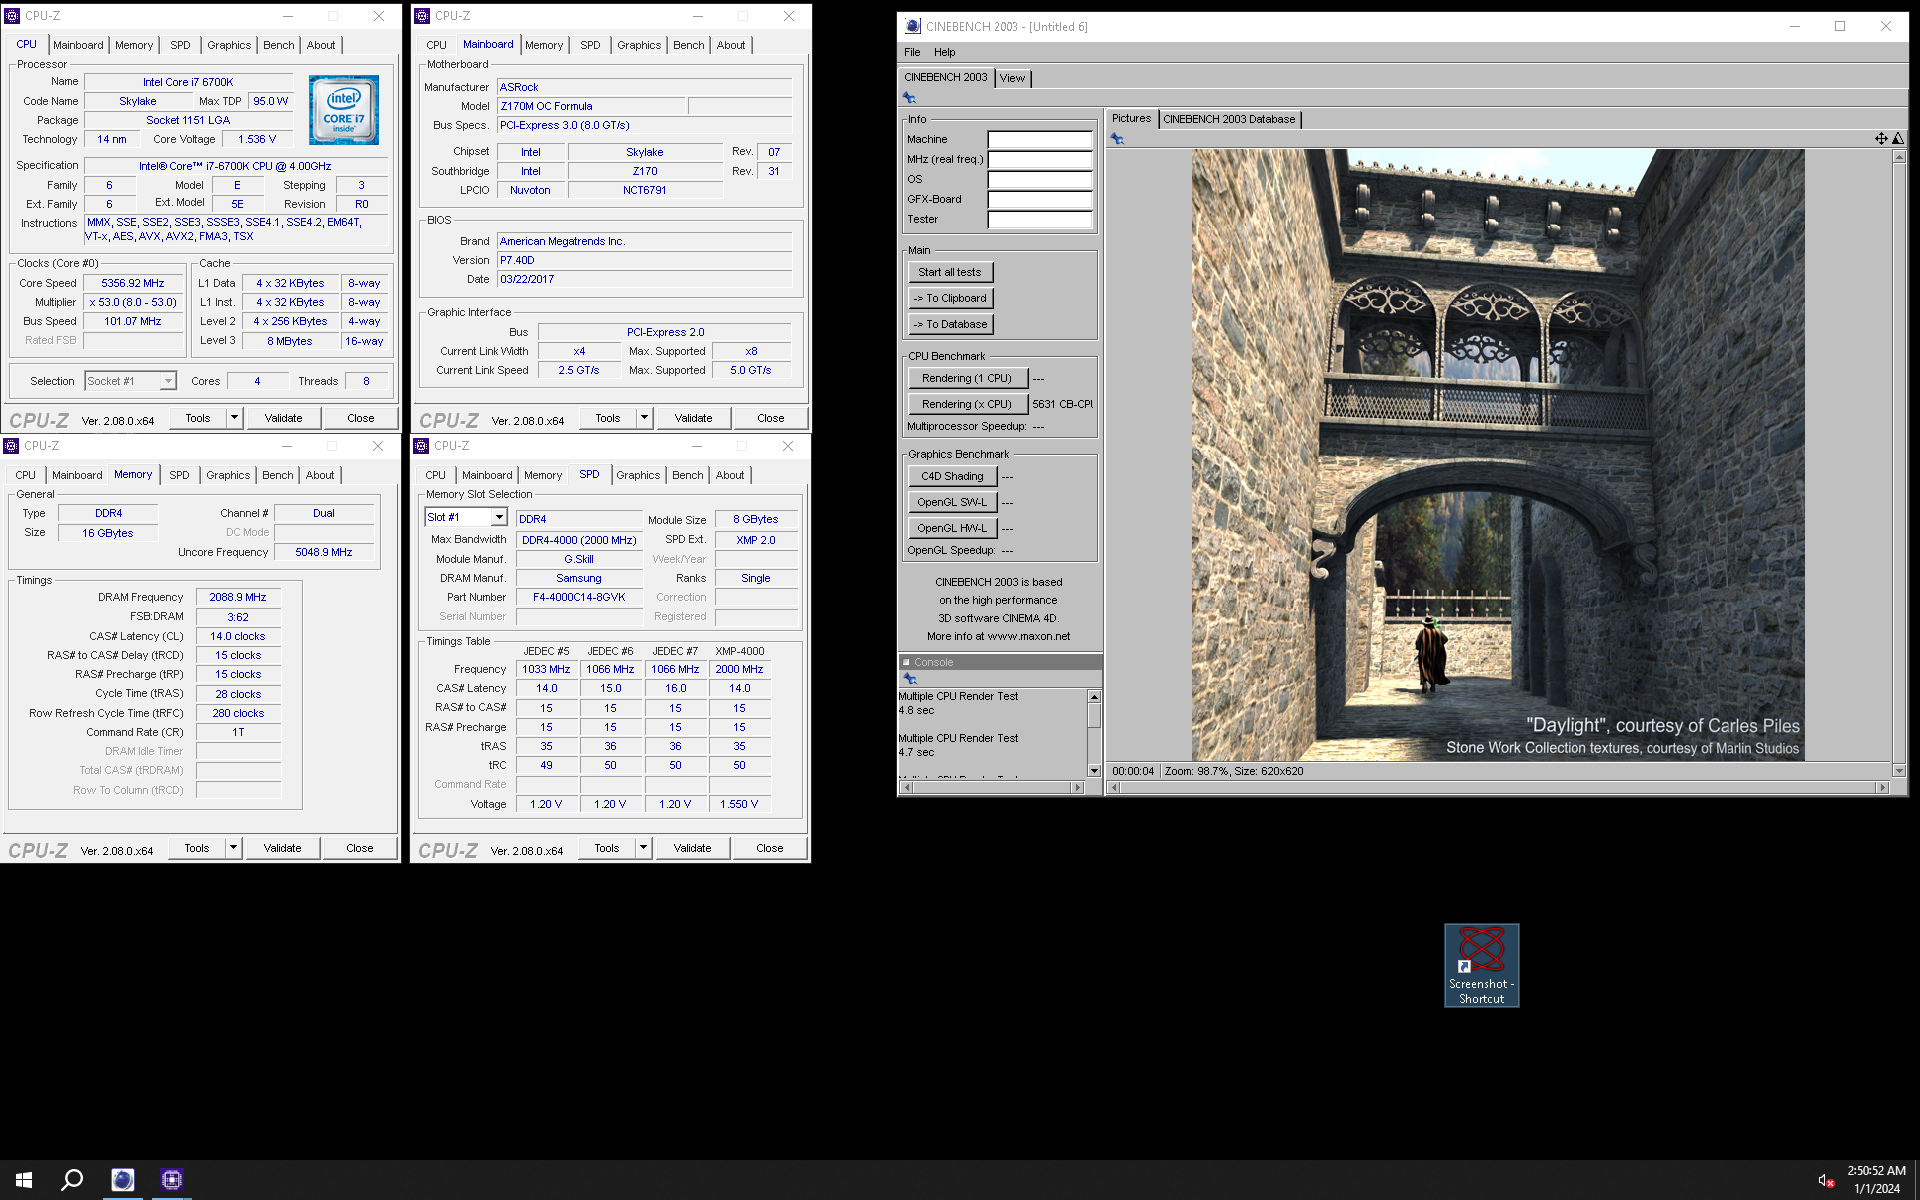Click Close in the Mainboard window

(x=770, y=418)
